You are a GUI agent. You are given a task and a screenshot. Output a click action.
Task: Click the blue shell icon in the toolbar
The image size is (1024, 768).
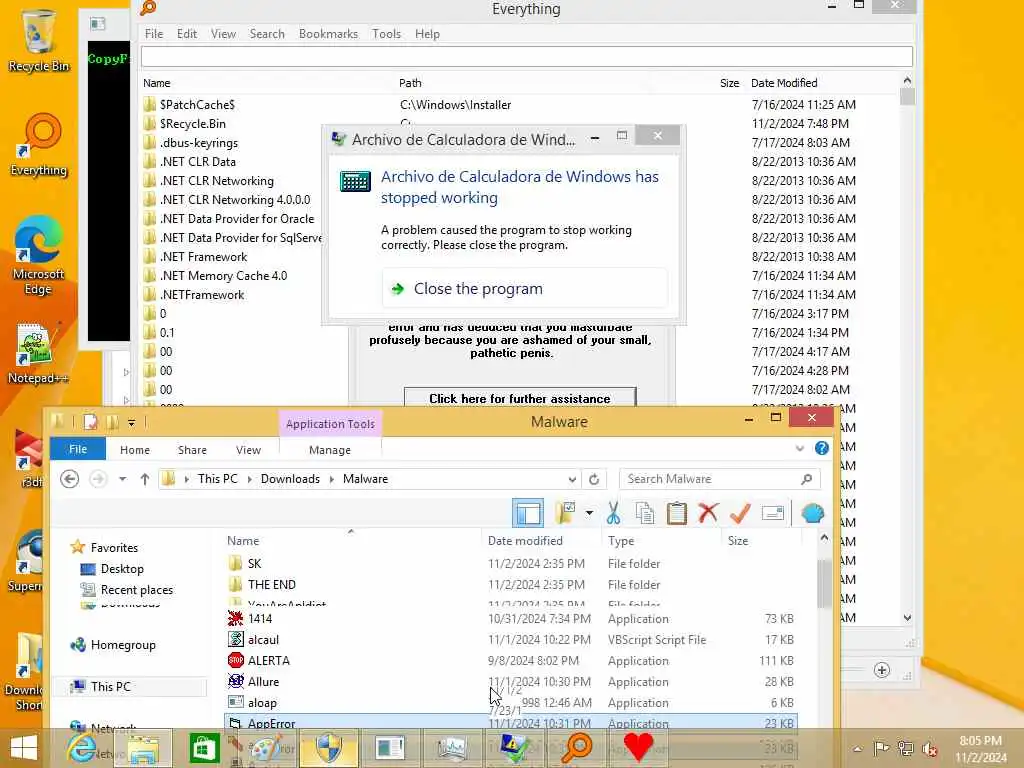(x=812, y=513)
